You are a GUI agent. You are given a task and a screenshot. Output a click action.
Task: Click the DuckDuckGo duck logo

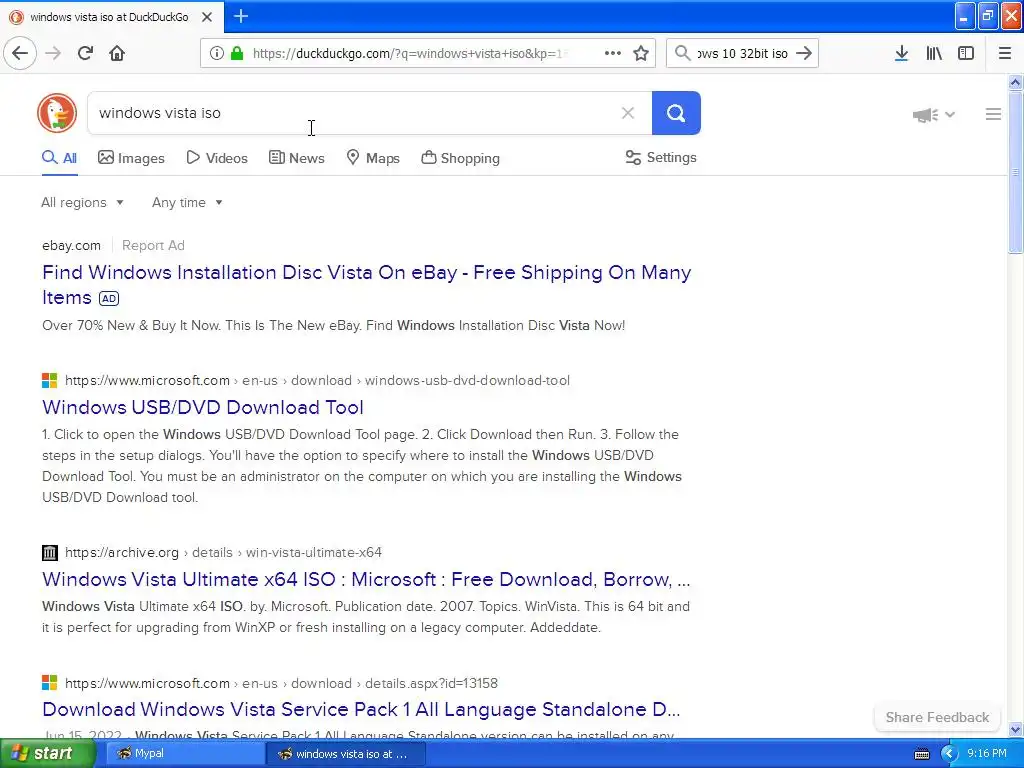[x=57, y=113]
